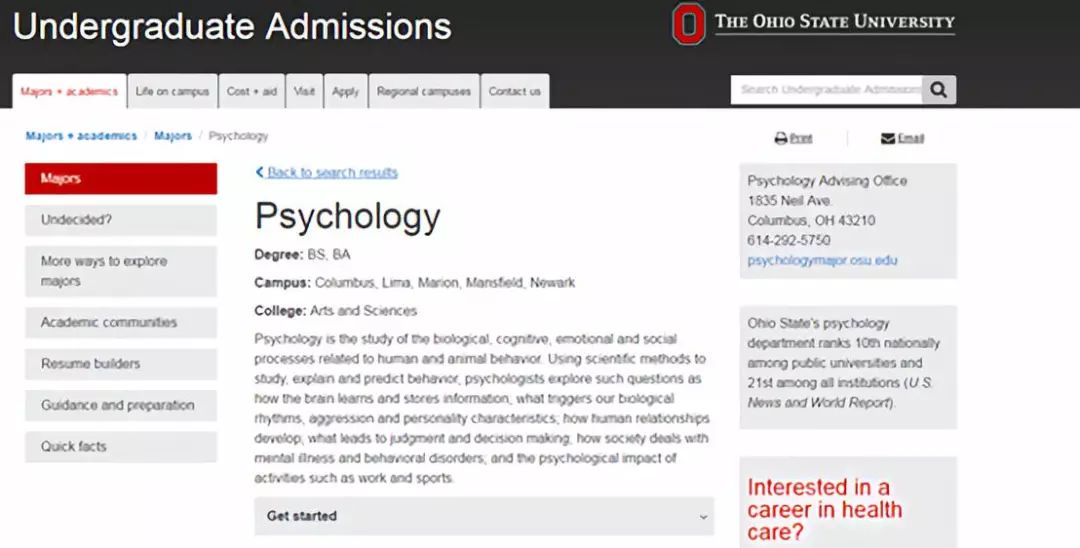Click The Ohio State University wordmark
1080x548 pixels.
[835, 22]
